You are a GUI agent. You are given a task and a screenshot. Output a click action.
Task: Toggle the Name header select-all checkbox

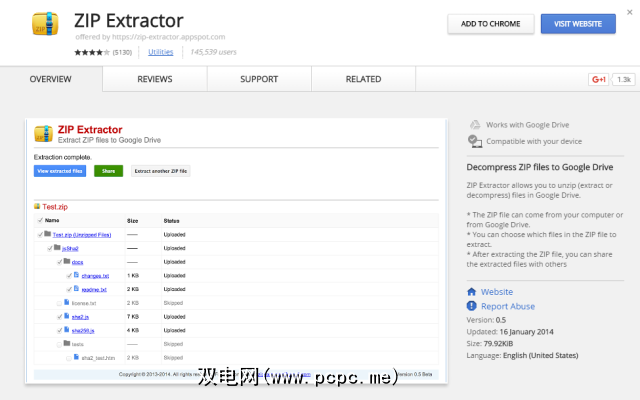[40, 220]
